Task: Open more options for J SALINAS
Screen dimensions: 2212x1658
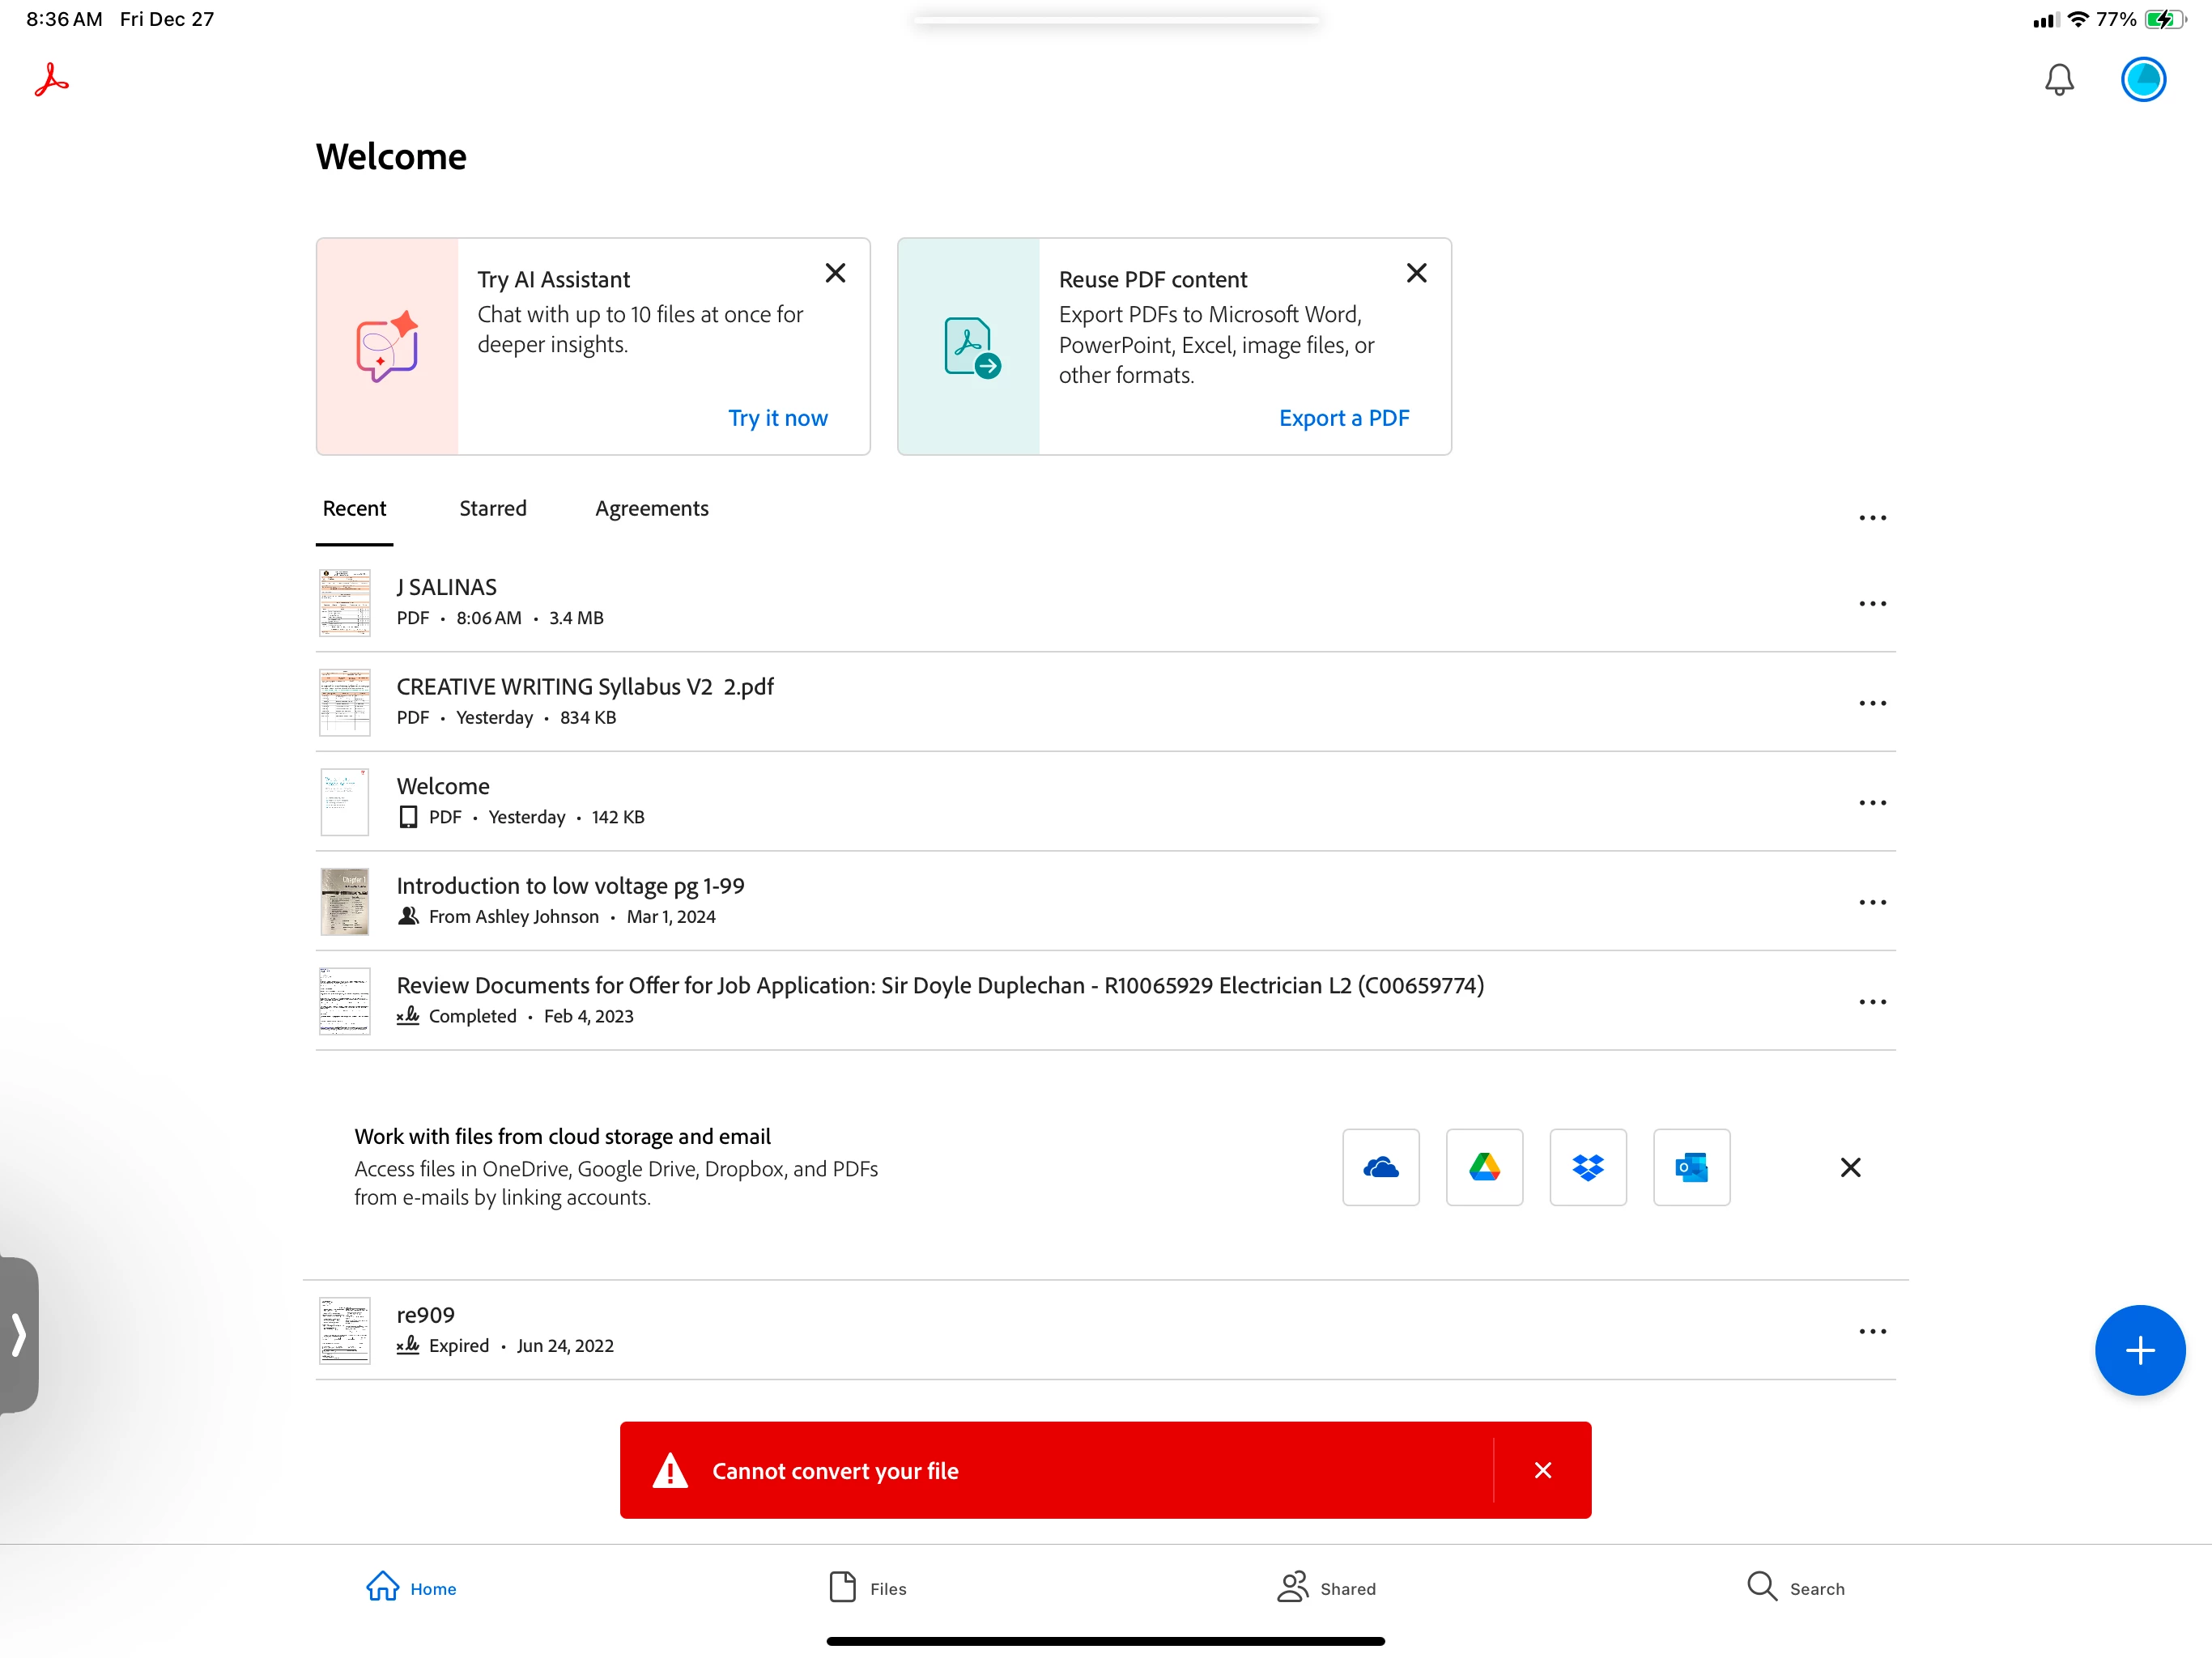Action: coord(1871,604)
